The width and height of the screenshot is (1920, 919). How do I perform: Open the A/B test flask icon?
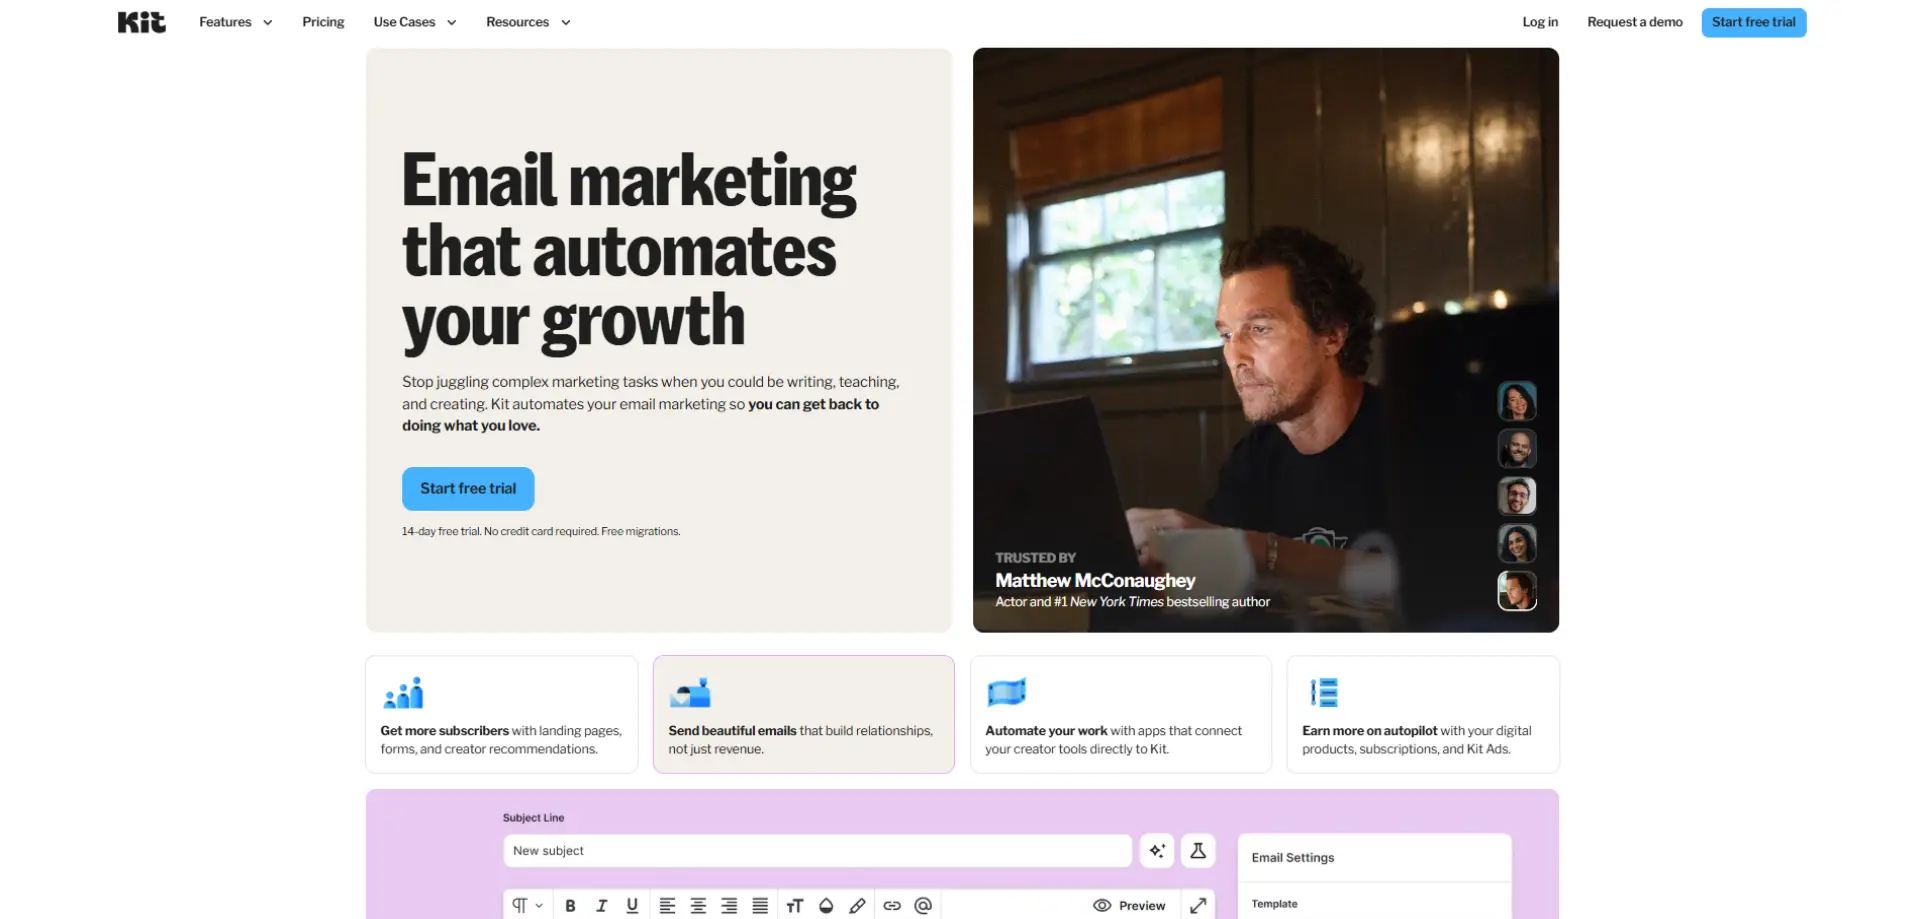coord(1198,851)
